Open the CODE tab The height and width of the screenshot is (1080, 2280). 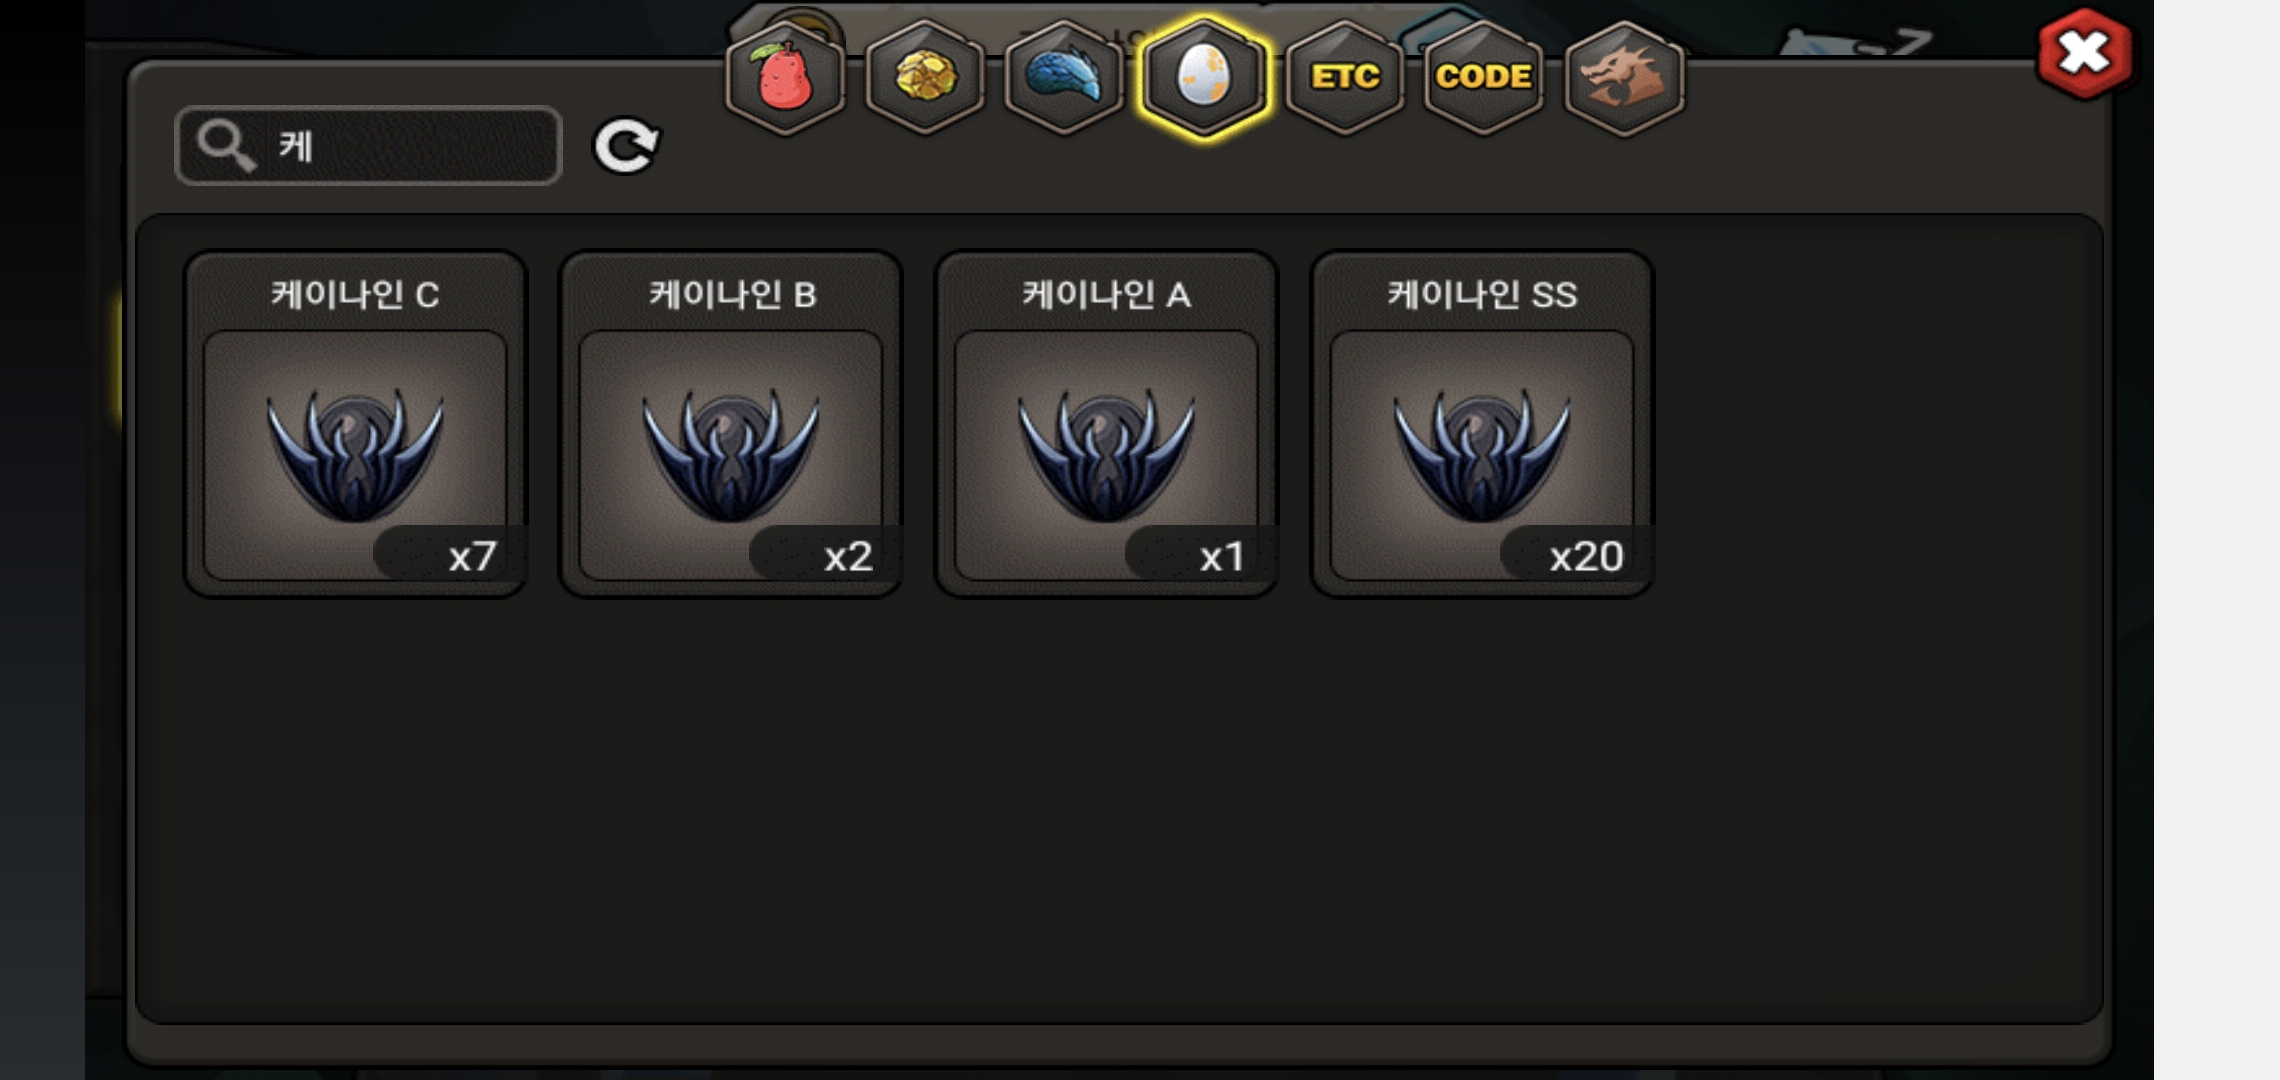point(1484,77)
